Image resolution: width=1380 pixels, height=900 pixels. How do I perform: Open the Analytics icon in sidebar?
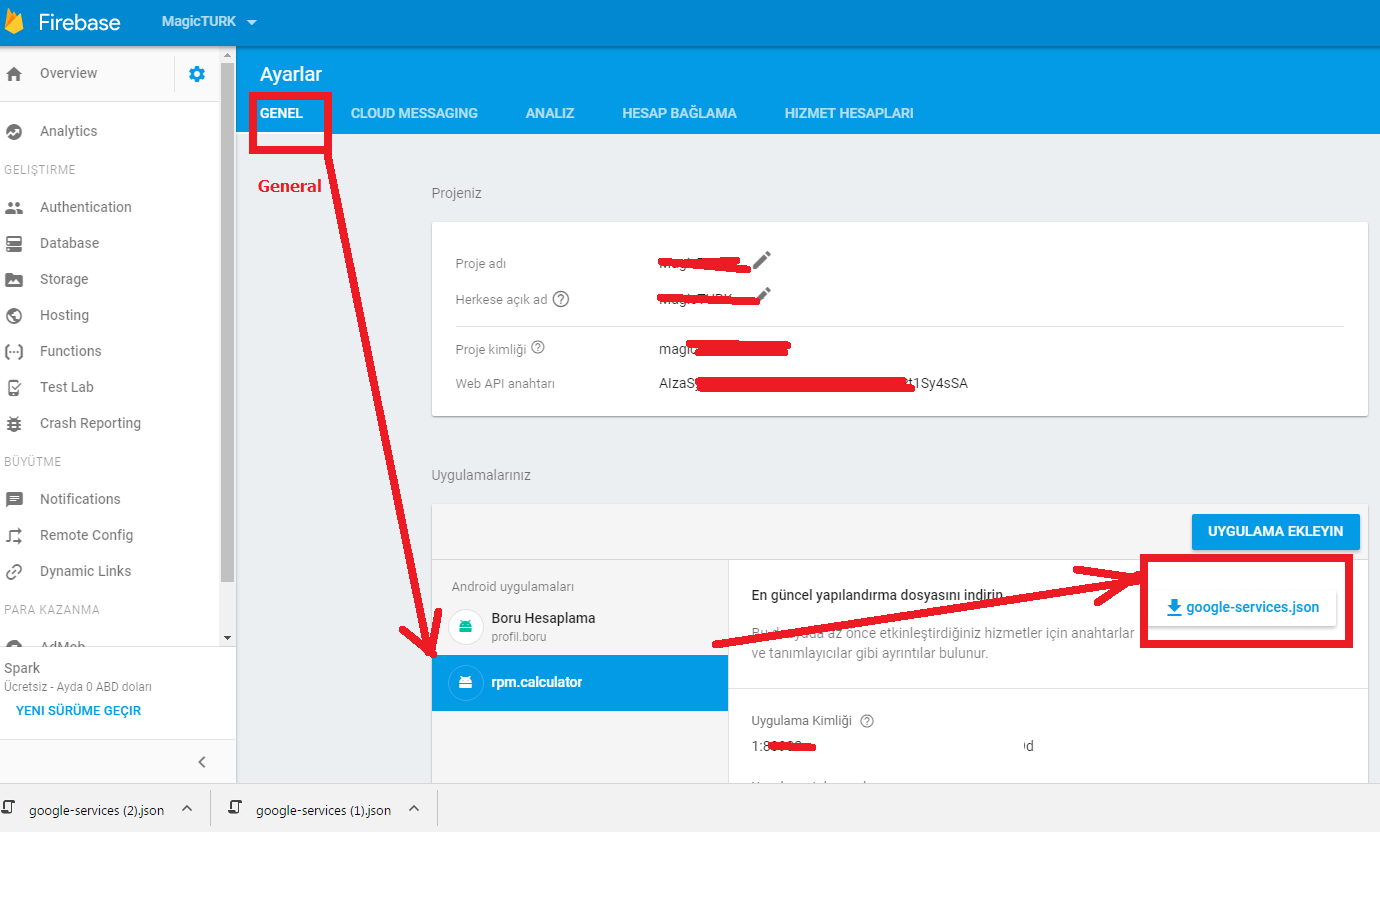pos(14,132)
